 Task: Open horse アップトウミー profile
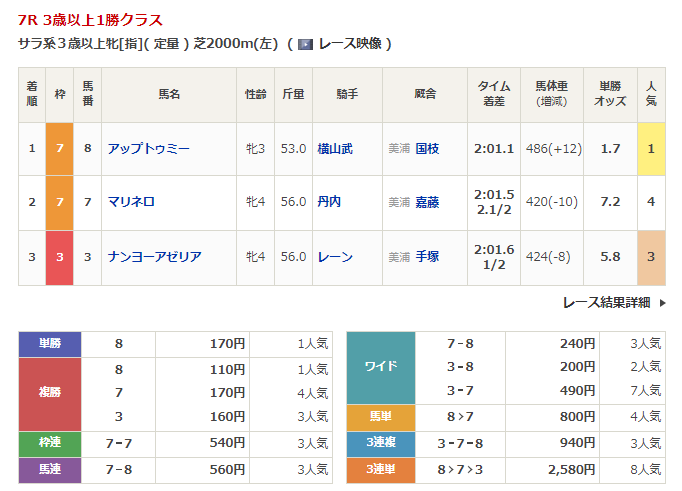[x=148, y=148]
